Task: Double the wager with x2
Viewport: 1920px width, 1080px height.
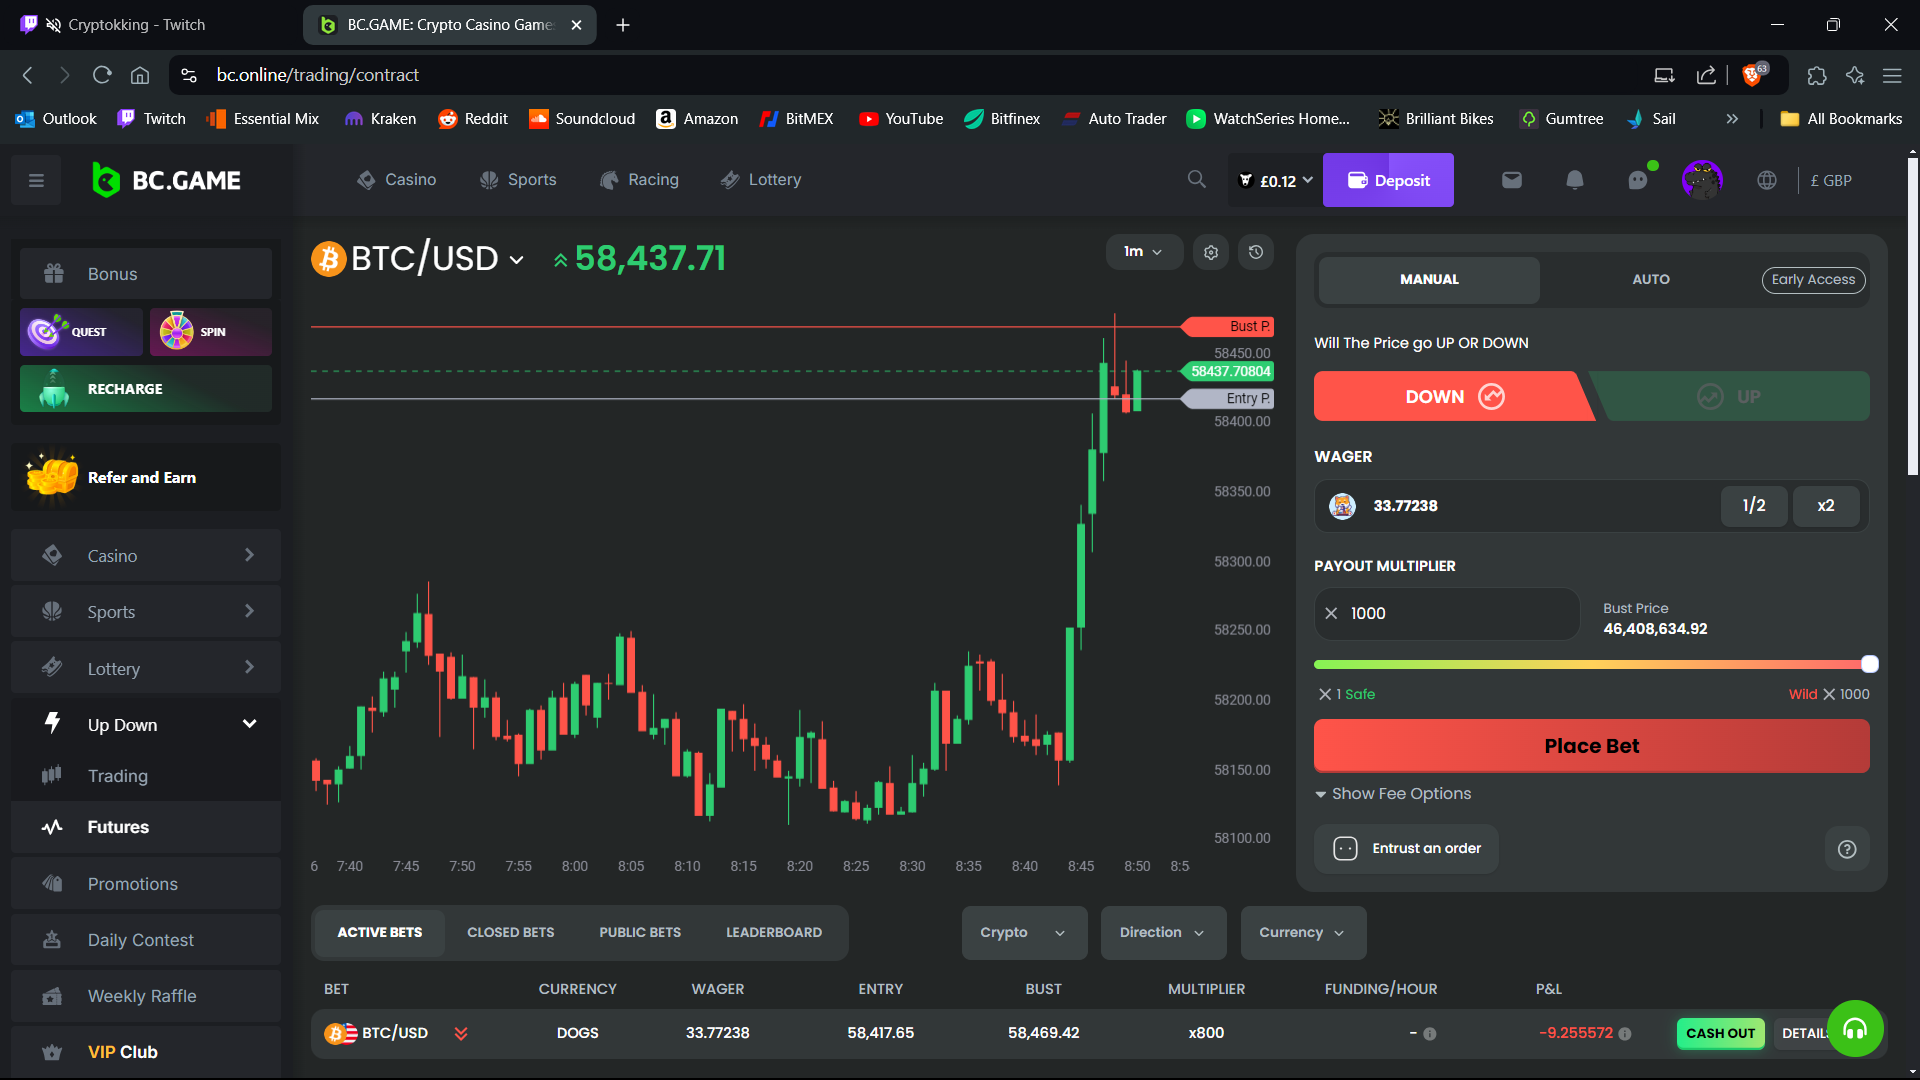Action: pos(1826,506)
